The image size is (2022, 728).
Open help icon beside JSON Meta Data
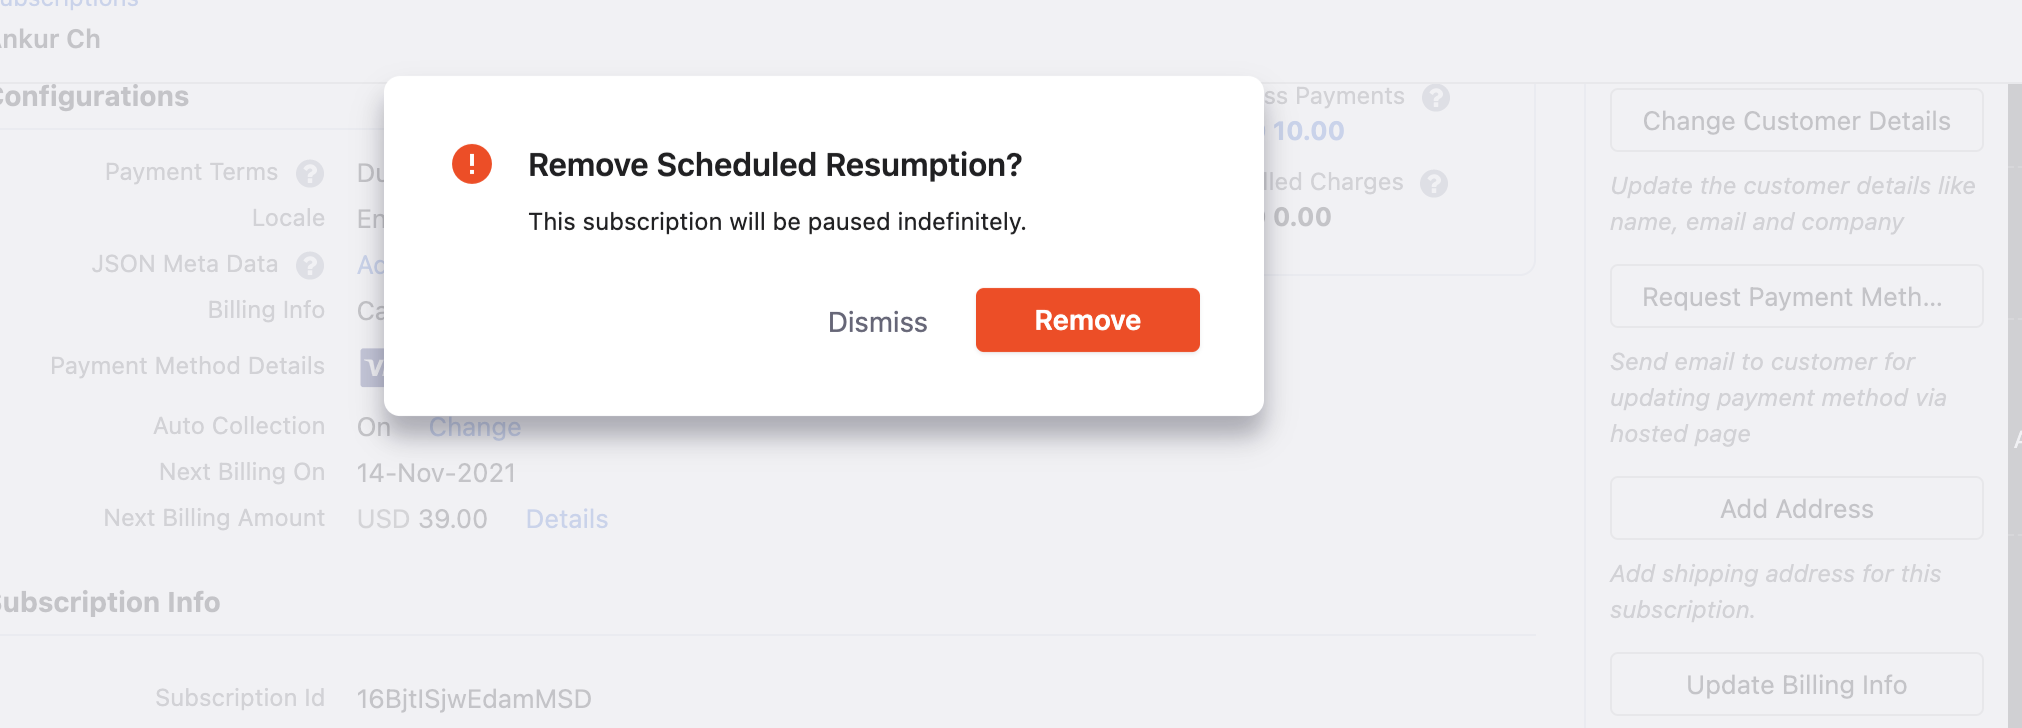[310, 265]
